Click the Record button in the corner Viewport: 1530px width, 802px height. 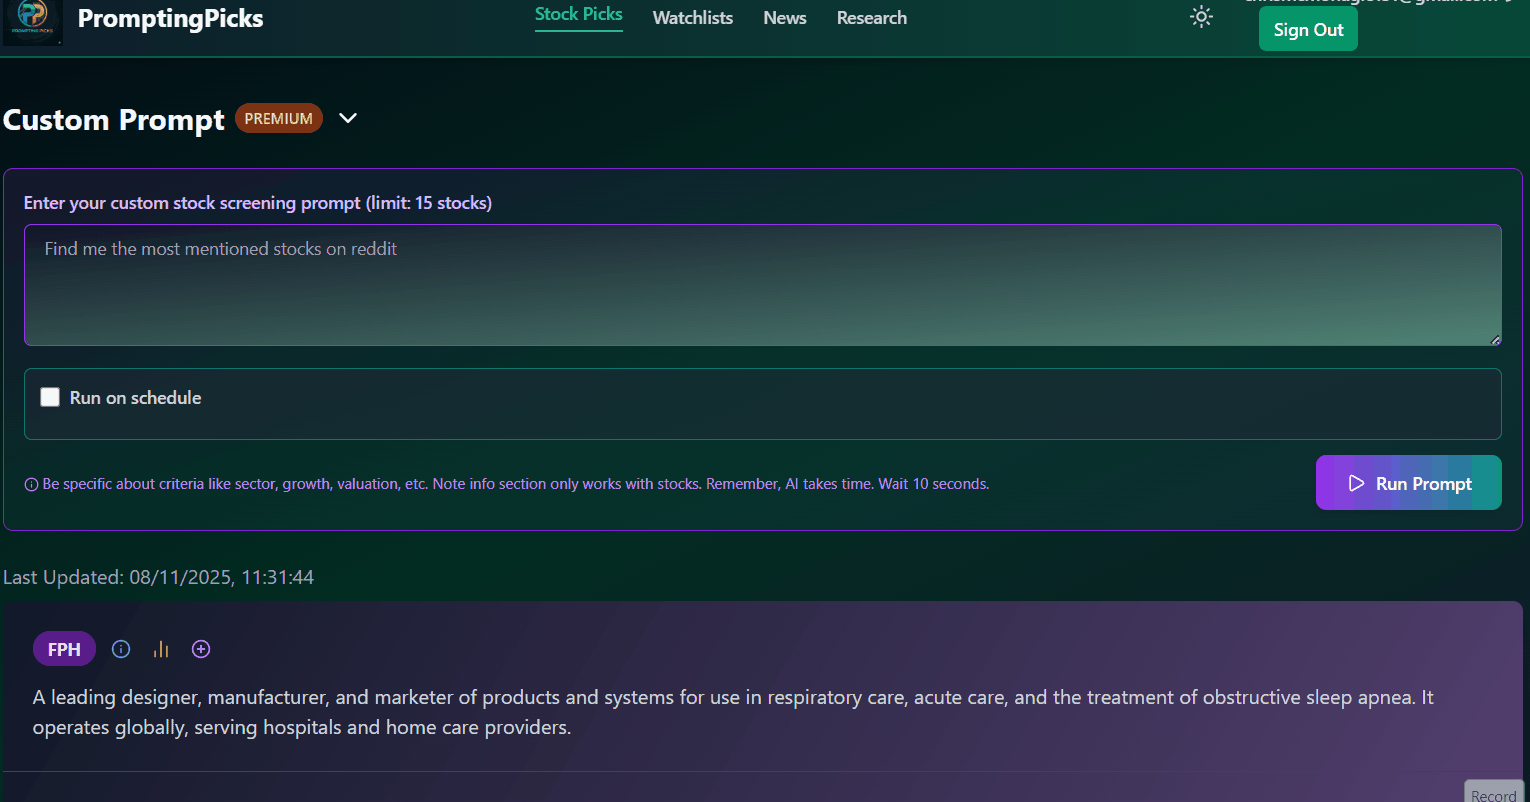(1493, 793)
